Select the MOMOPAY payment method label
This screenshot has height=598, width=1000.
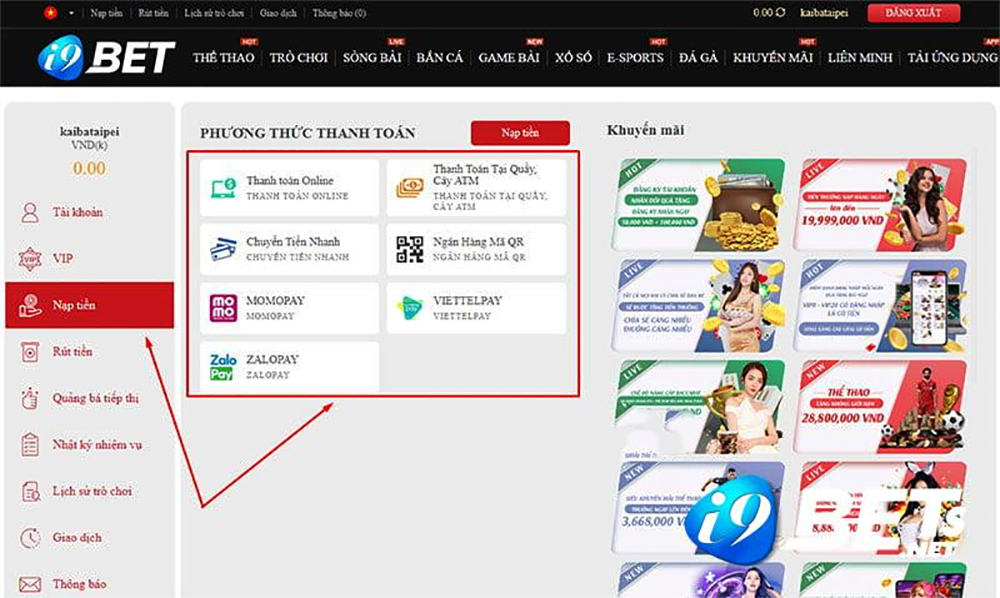tap(276, 300)
